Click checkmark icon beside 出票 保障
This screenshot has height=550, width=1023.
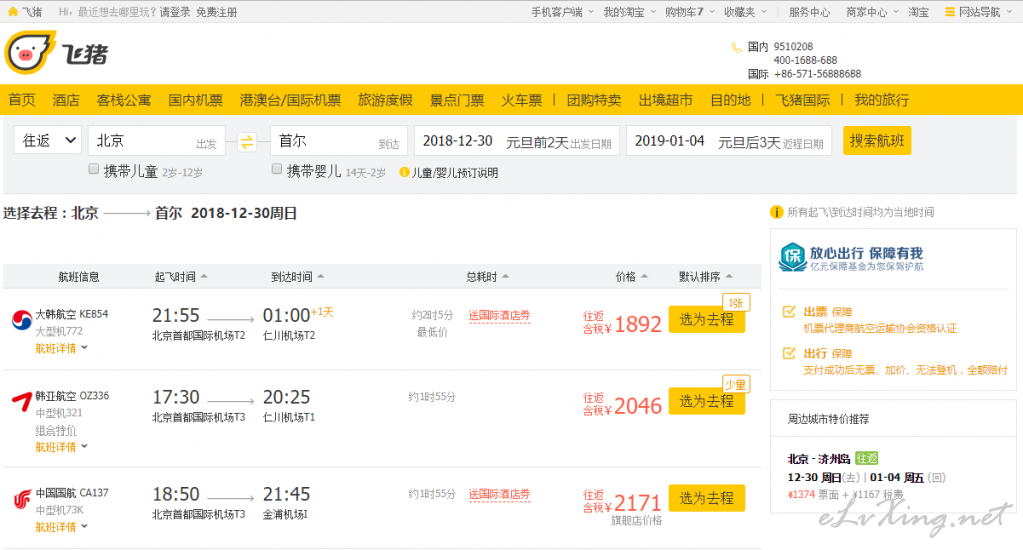[789, 312]
